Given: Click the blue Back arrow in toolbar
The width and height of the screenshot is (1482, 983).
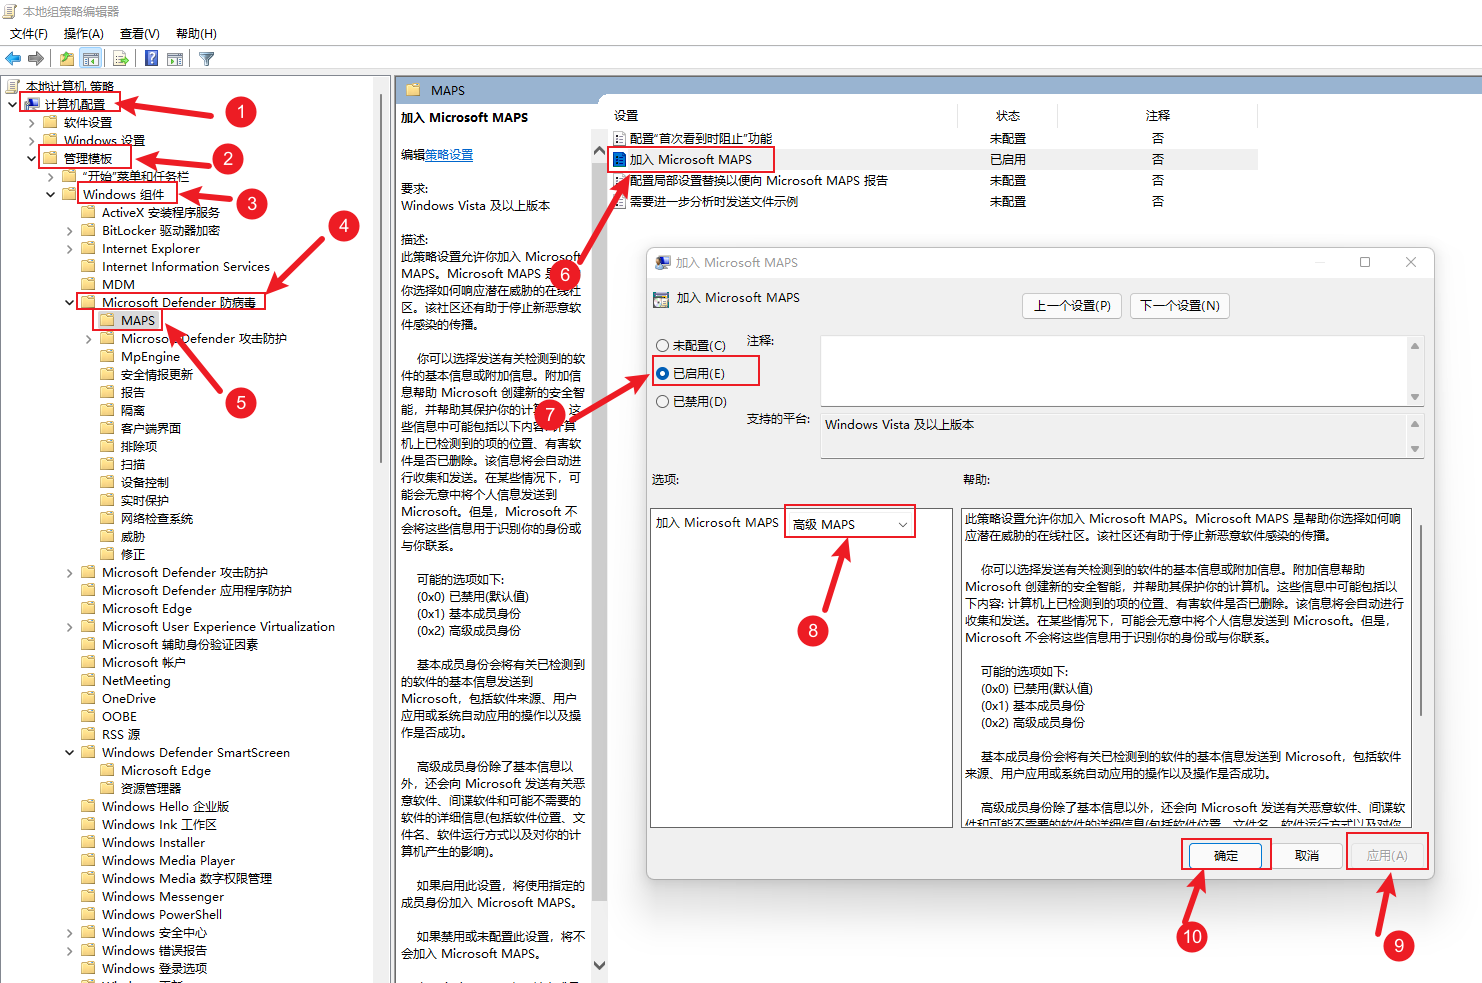Looking at the screenshot, I should 13,59.
